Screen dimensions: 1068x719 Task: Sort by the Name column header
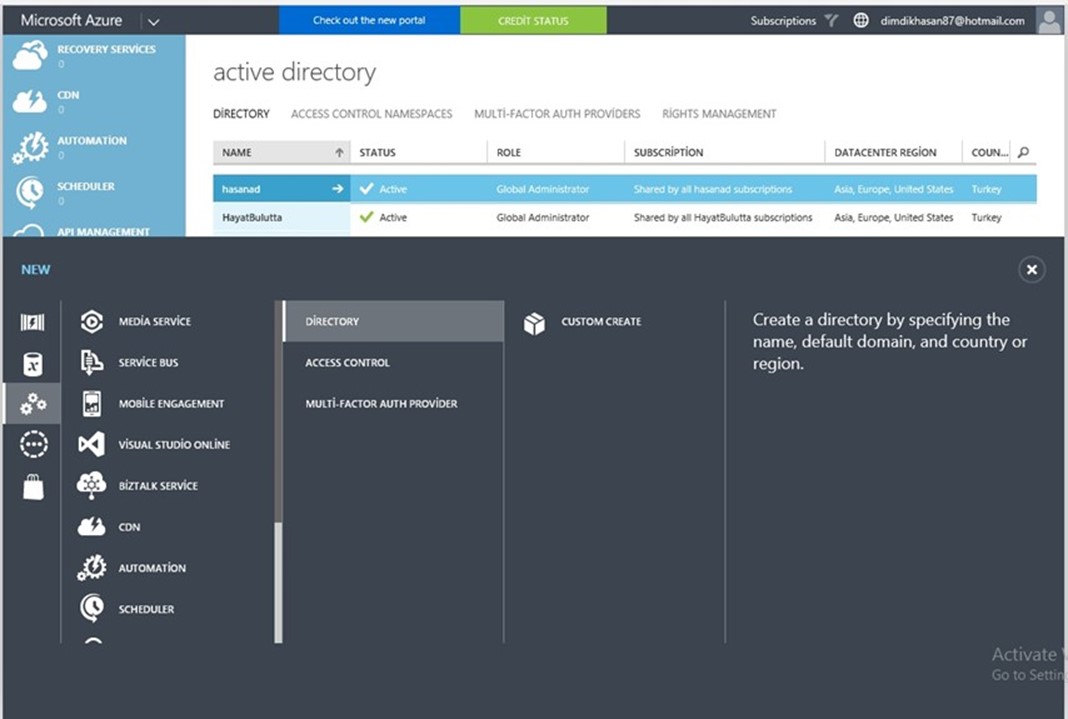click(282, 153)
